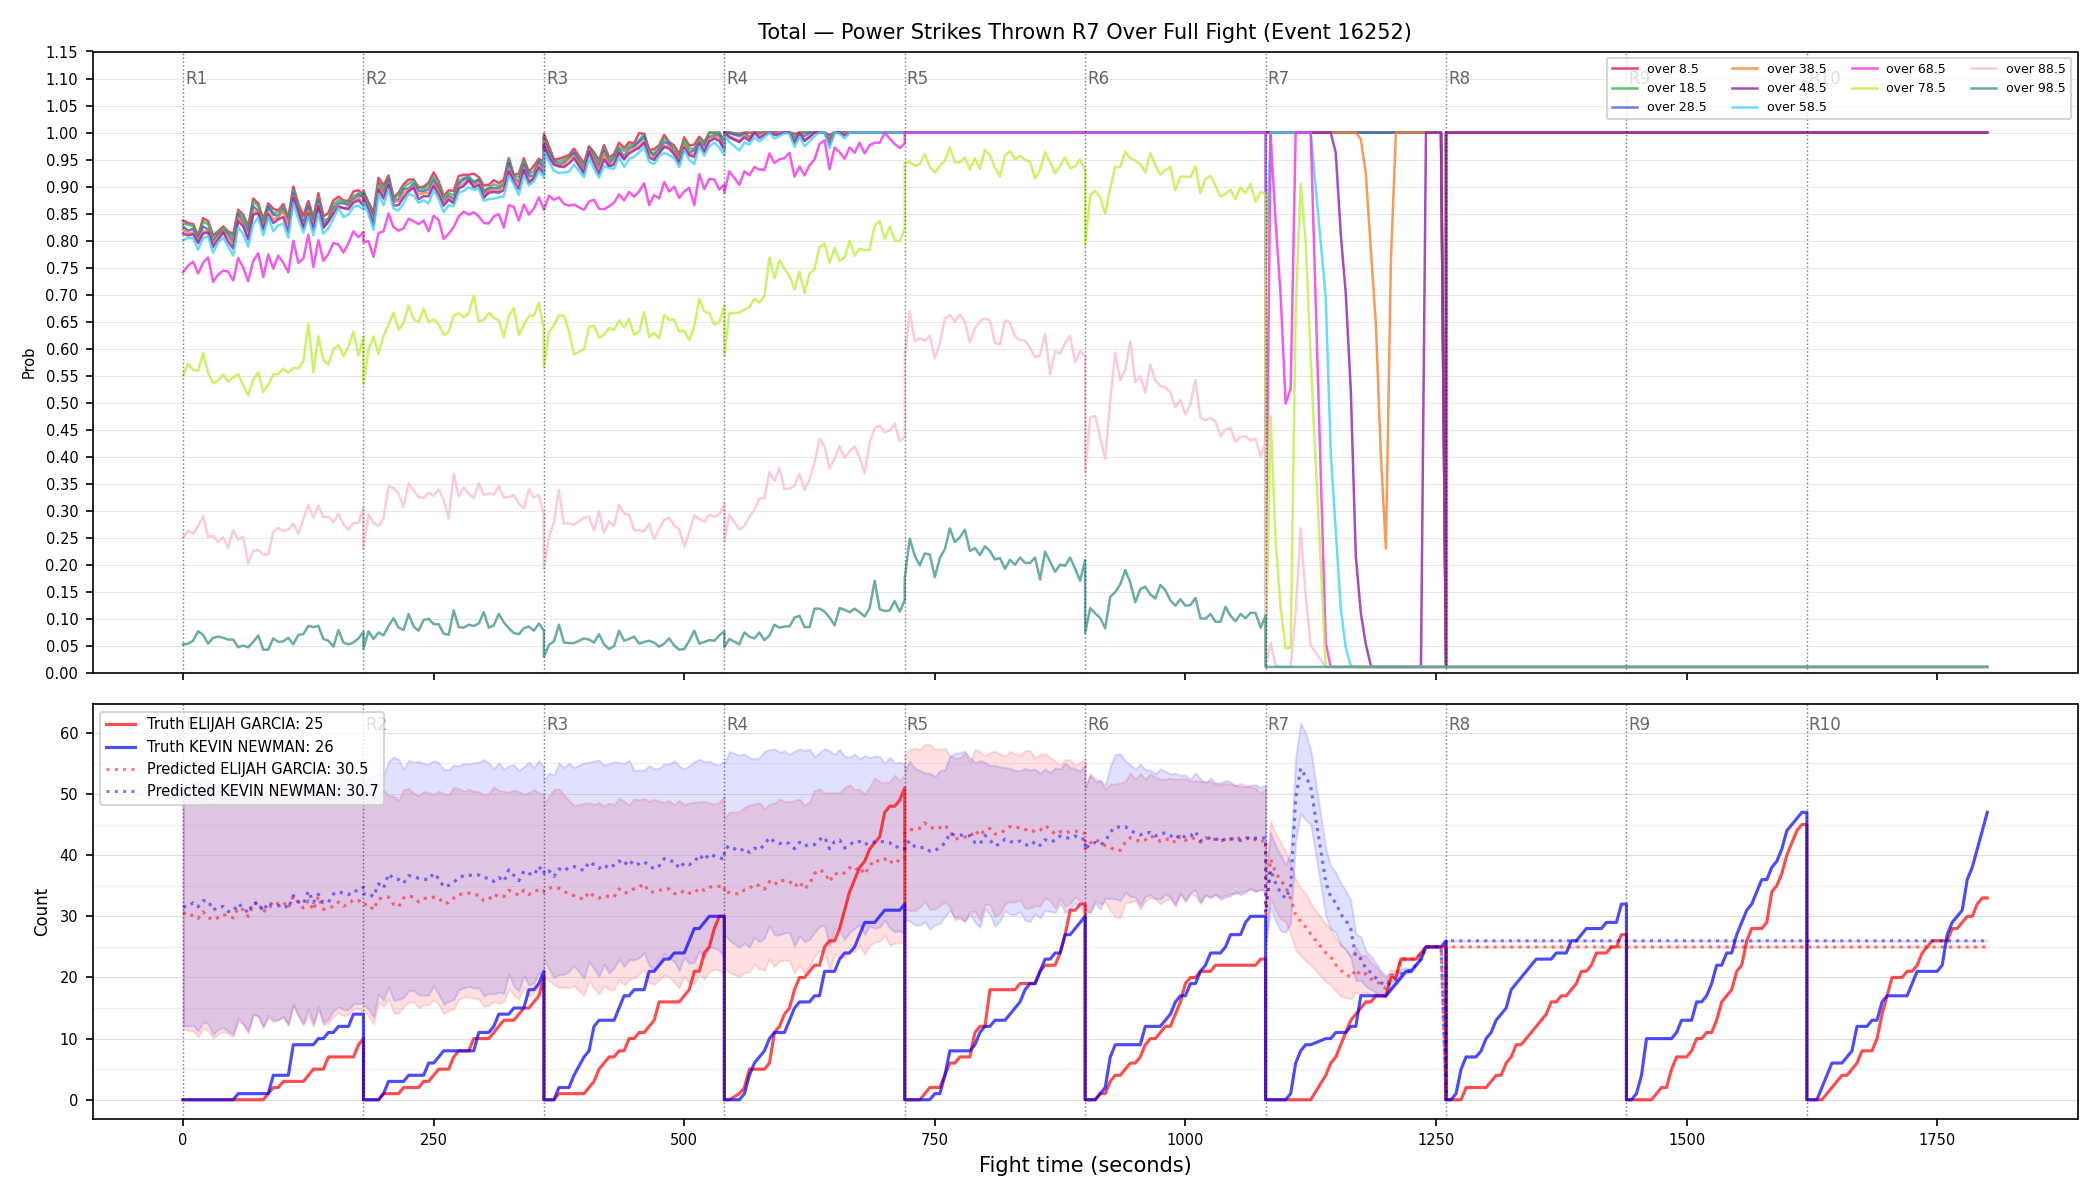The height and width of the screenshot is (1200, 2100).
Task: Click the R4 round label in probability chart
Action: coord(737,78)
